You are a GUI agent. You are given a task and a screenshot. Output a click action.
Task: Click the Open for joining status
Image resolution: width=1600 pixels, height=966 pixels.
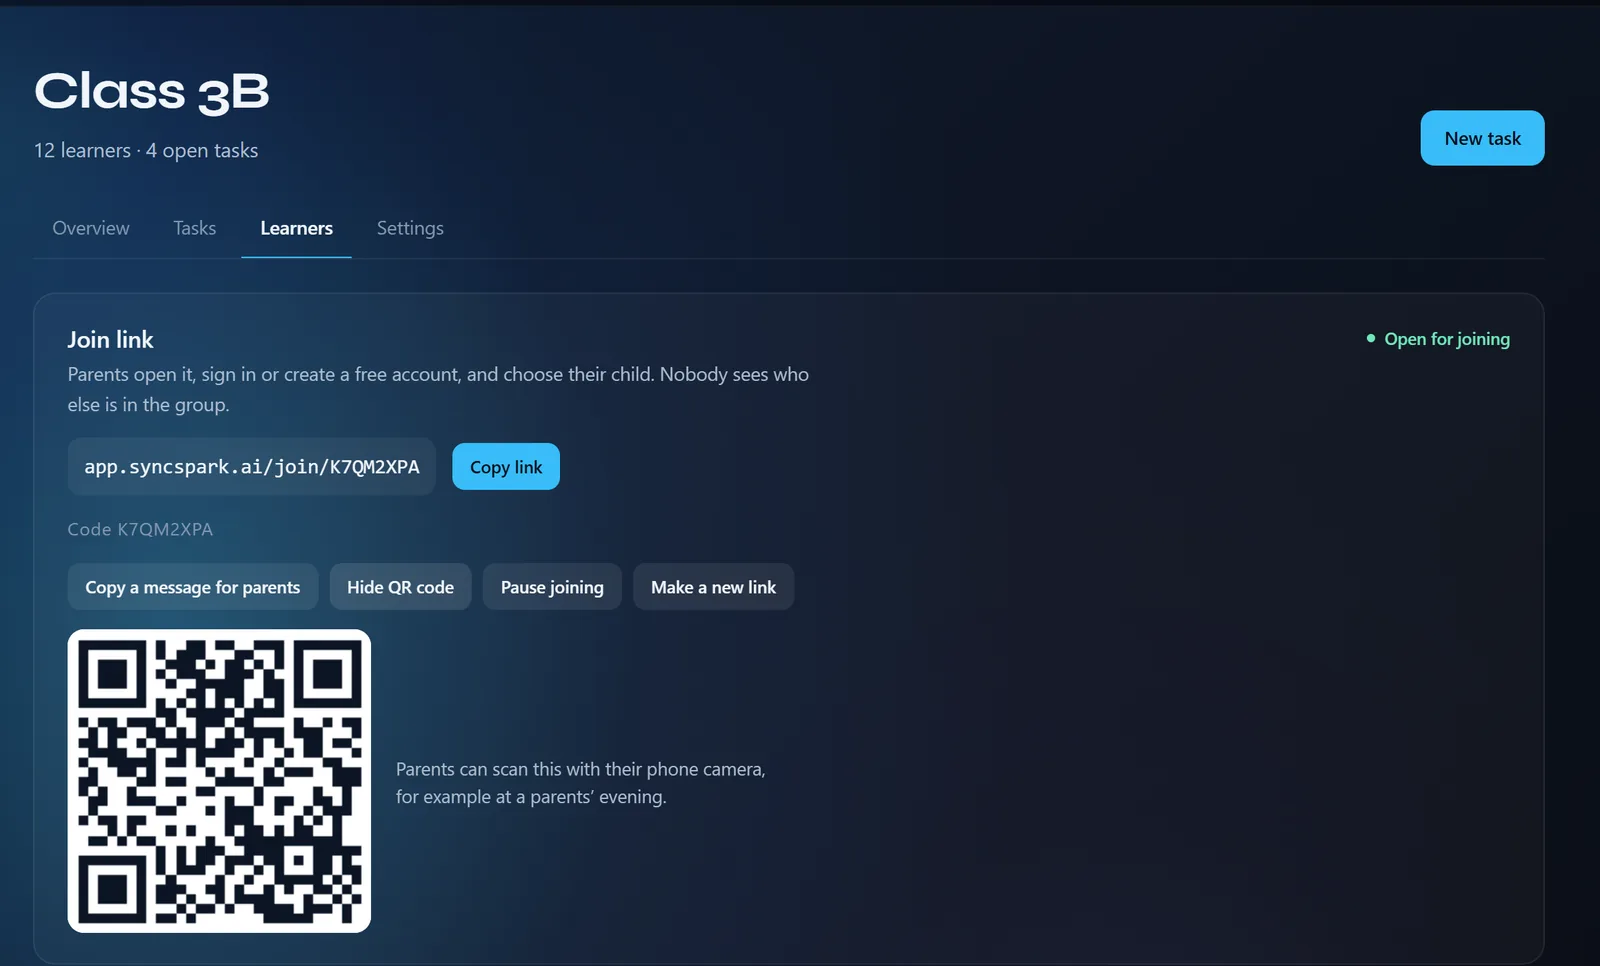tap(1438, 339)
